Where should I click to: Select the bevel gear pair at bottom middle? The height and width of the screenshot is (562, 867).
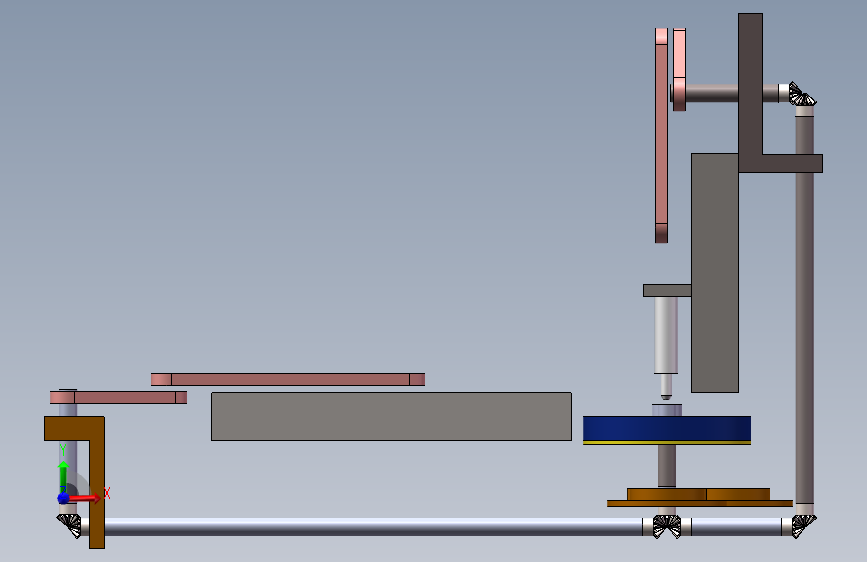(667, 527)
